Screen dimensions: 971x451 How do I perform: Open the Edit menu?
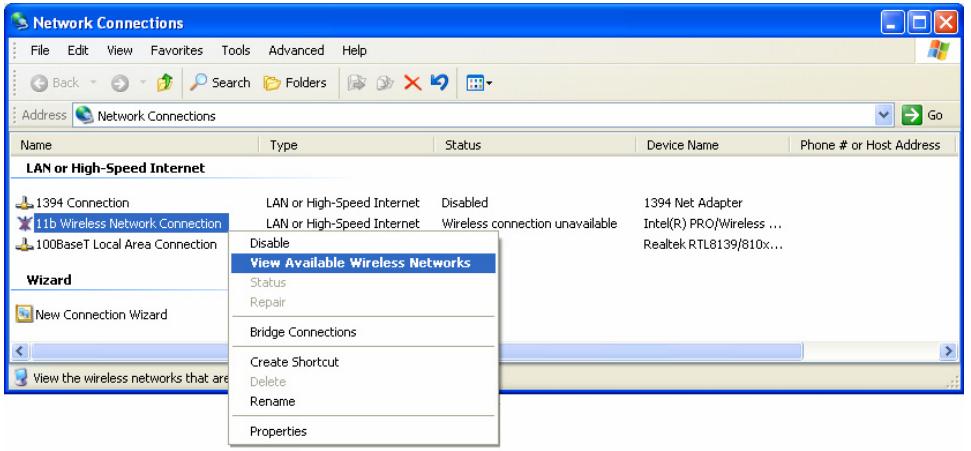(x=78, y=51)
